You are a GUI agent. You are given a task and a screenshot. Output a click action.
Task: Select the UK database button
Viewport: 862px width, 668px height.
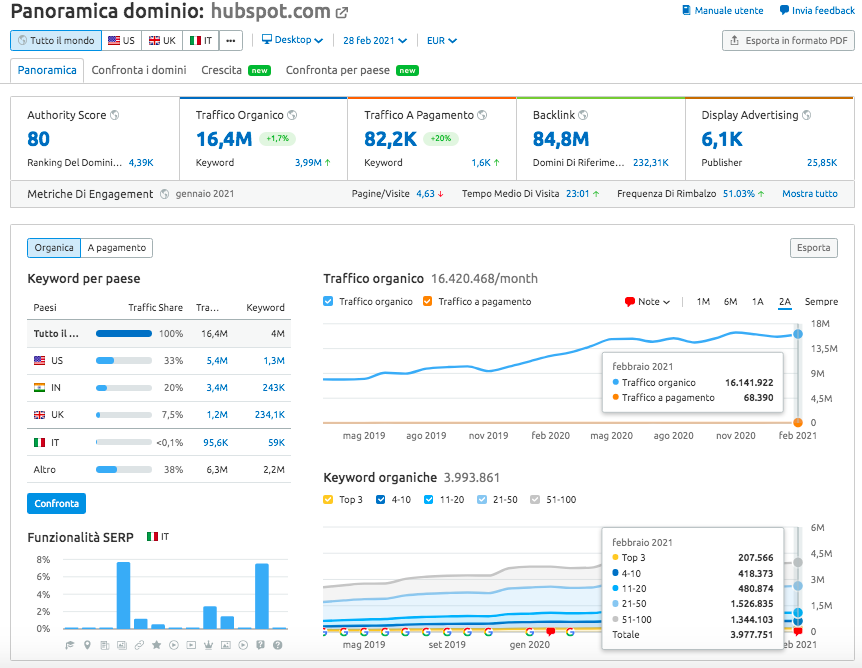point(162,41)
